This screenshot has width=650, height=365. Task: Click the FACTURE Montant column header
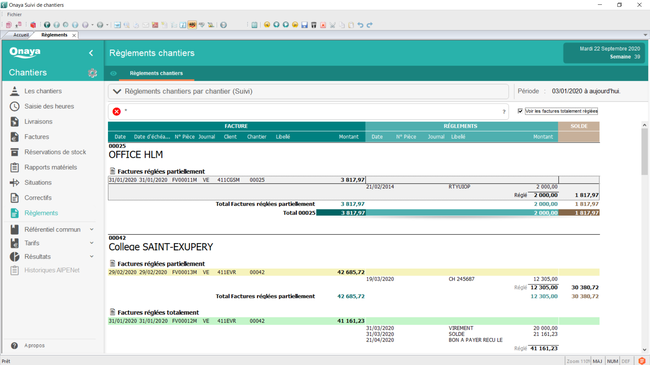(349, 137)
